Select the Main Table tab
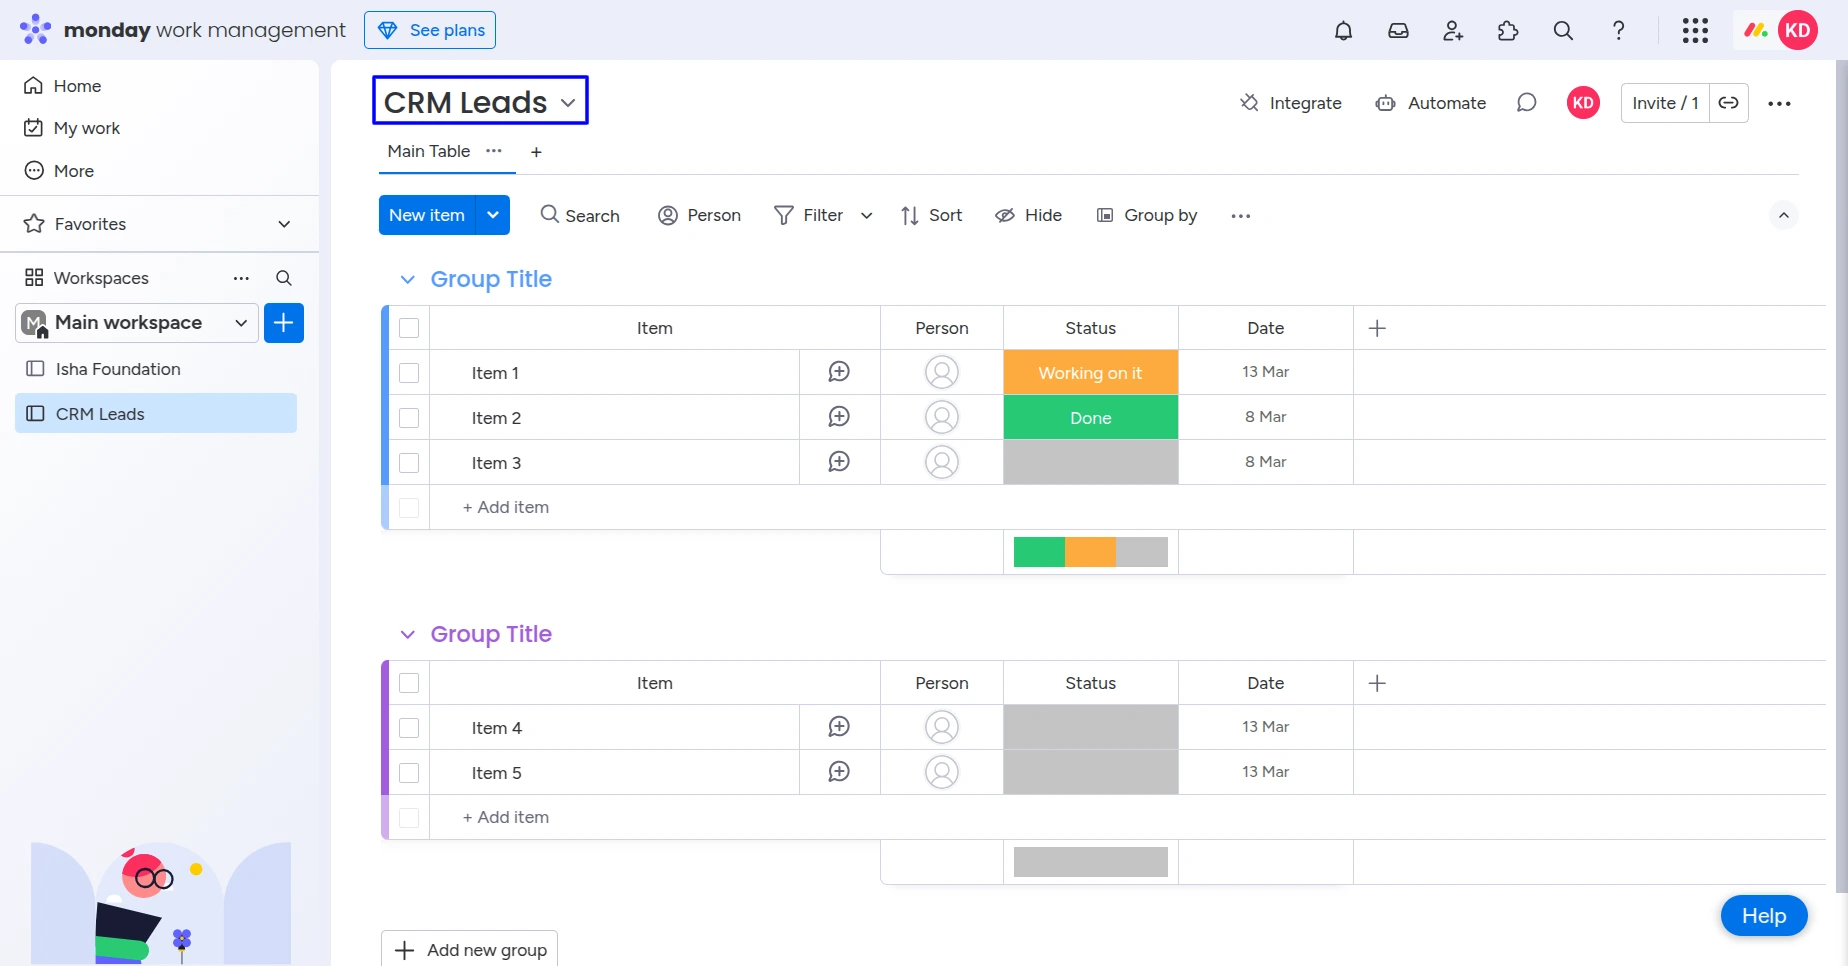This screenshot has width=1848, height=966. pos(428,151)
